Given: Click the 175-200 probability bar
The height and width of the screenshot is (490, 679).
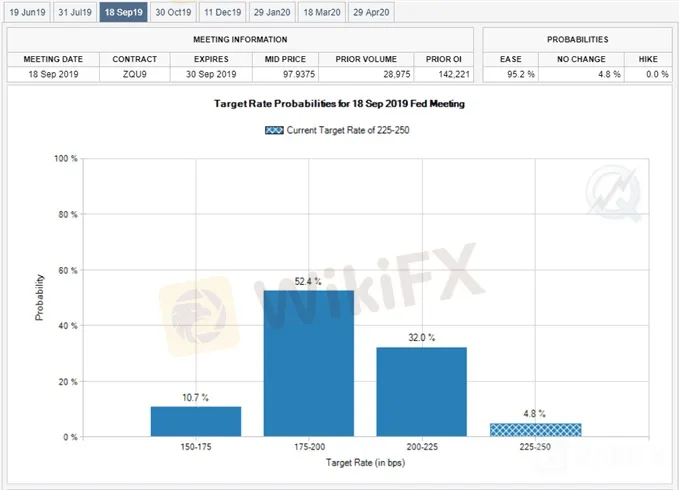Looking at the screenshot, I should [309, 363].
